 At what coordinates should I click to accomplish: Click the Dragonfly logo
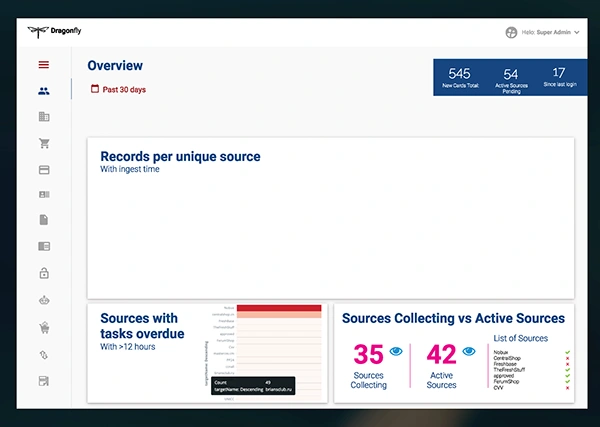tap(54, 31)
